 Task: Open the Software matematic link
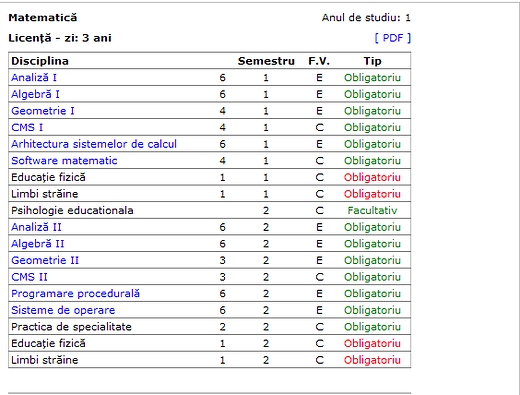click(64, 161)
